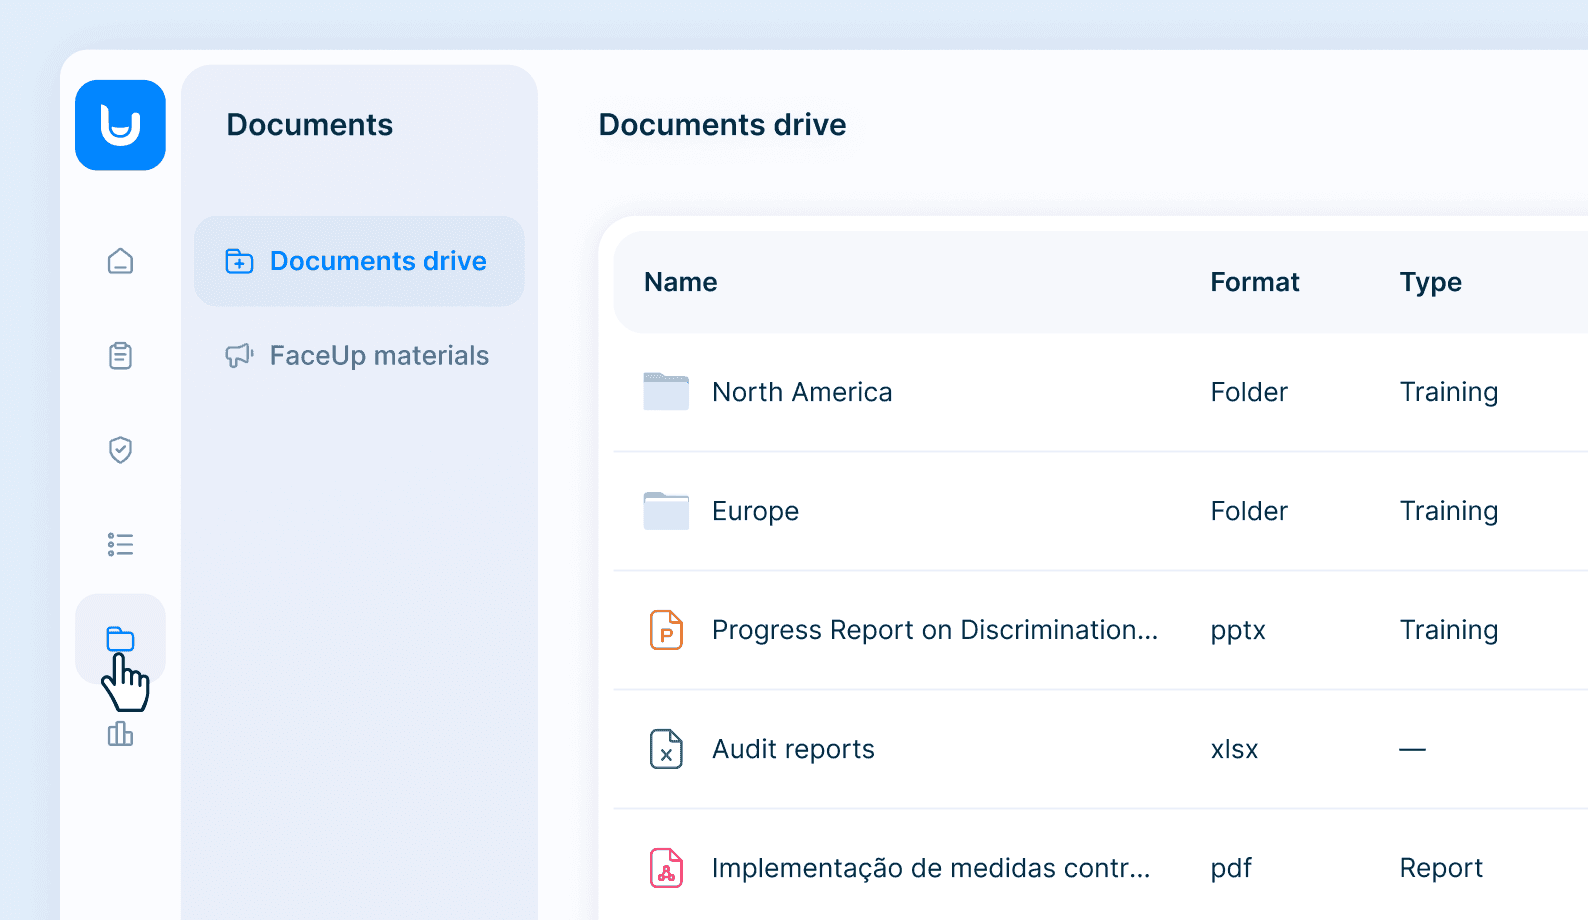This screenshot has width=1588, height=920.
Task: Click the pptx file icon for Progress Report
Action: coord(666,630)
